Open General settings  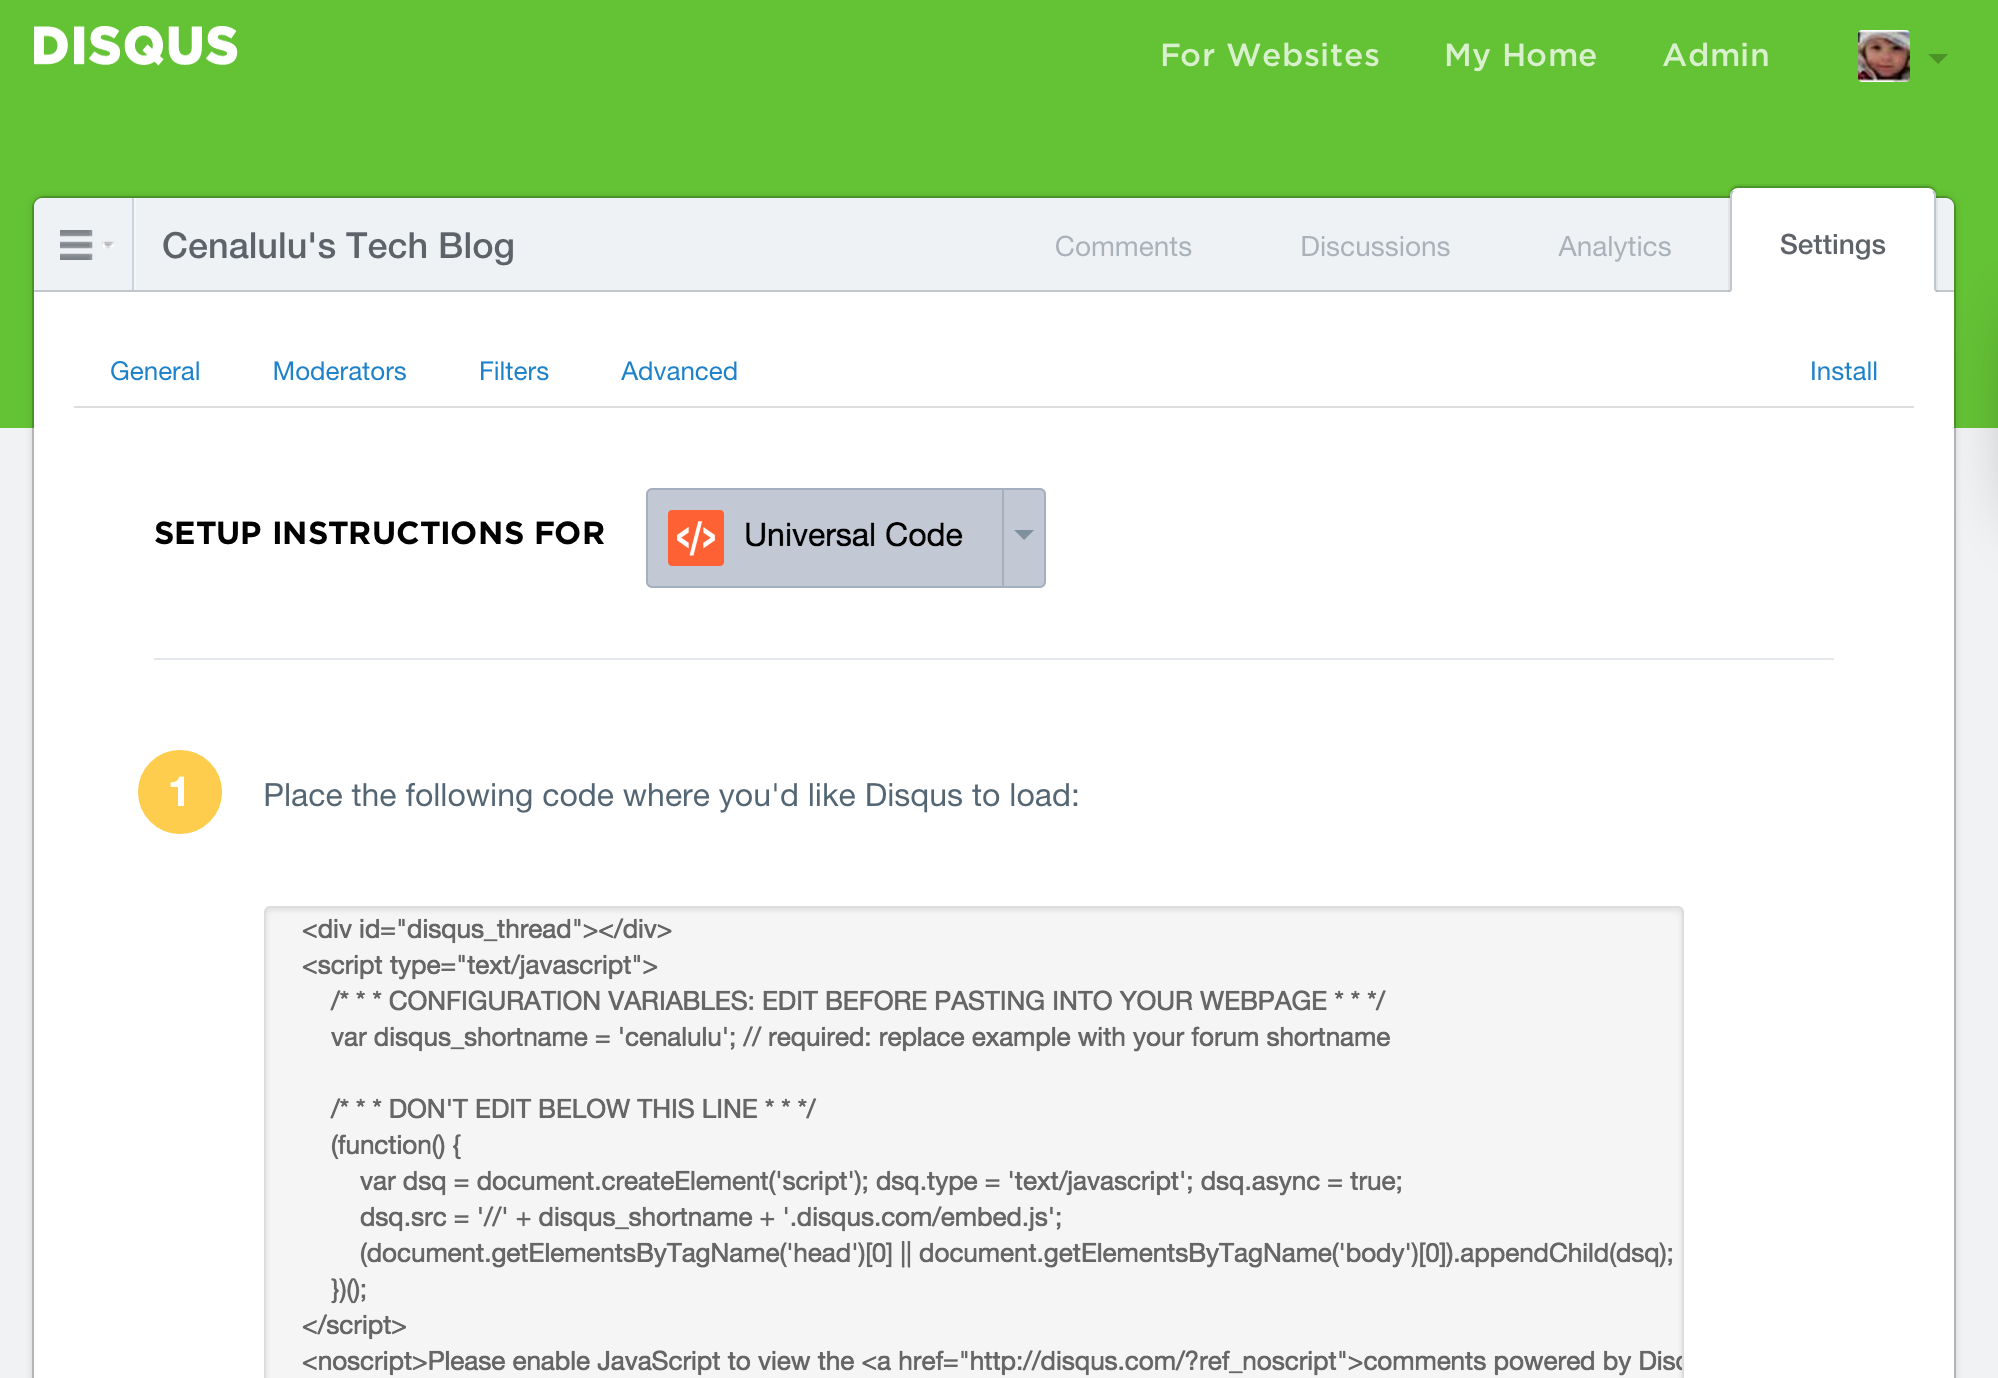pyautogui.click(x=155, y=371)
